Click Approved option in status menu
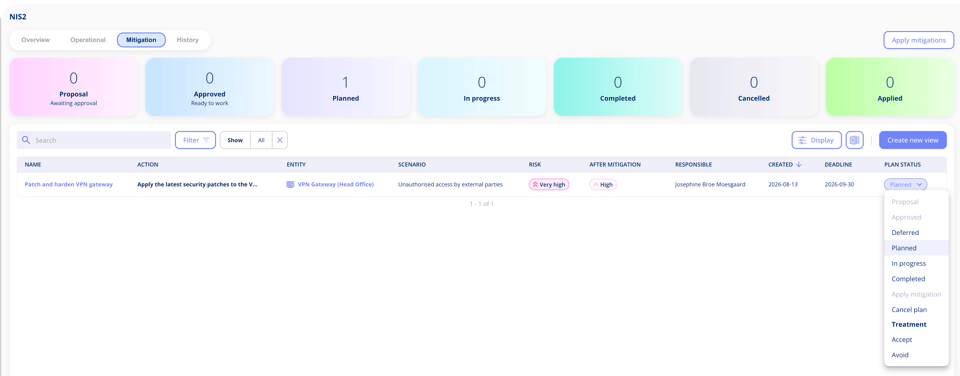Screen dimensions: 960x376 (917, 217)
